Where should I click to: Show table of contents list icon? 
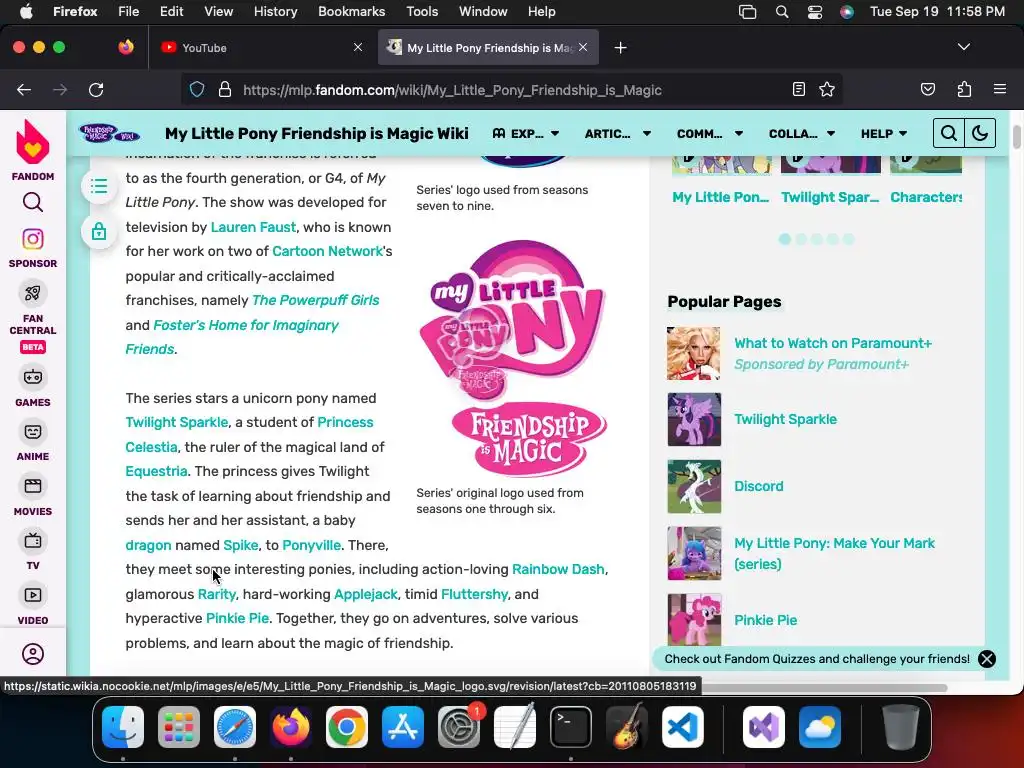click(x=99, y=187)
